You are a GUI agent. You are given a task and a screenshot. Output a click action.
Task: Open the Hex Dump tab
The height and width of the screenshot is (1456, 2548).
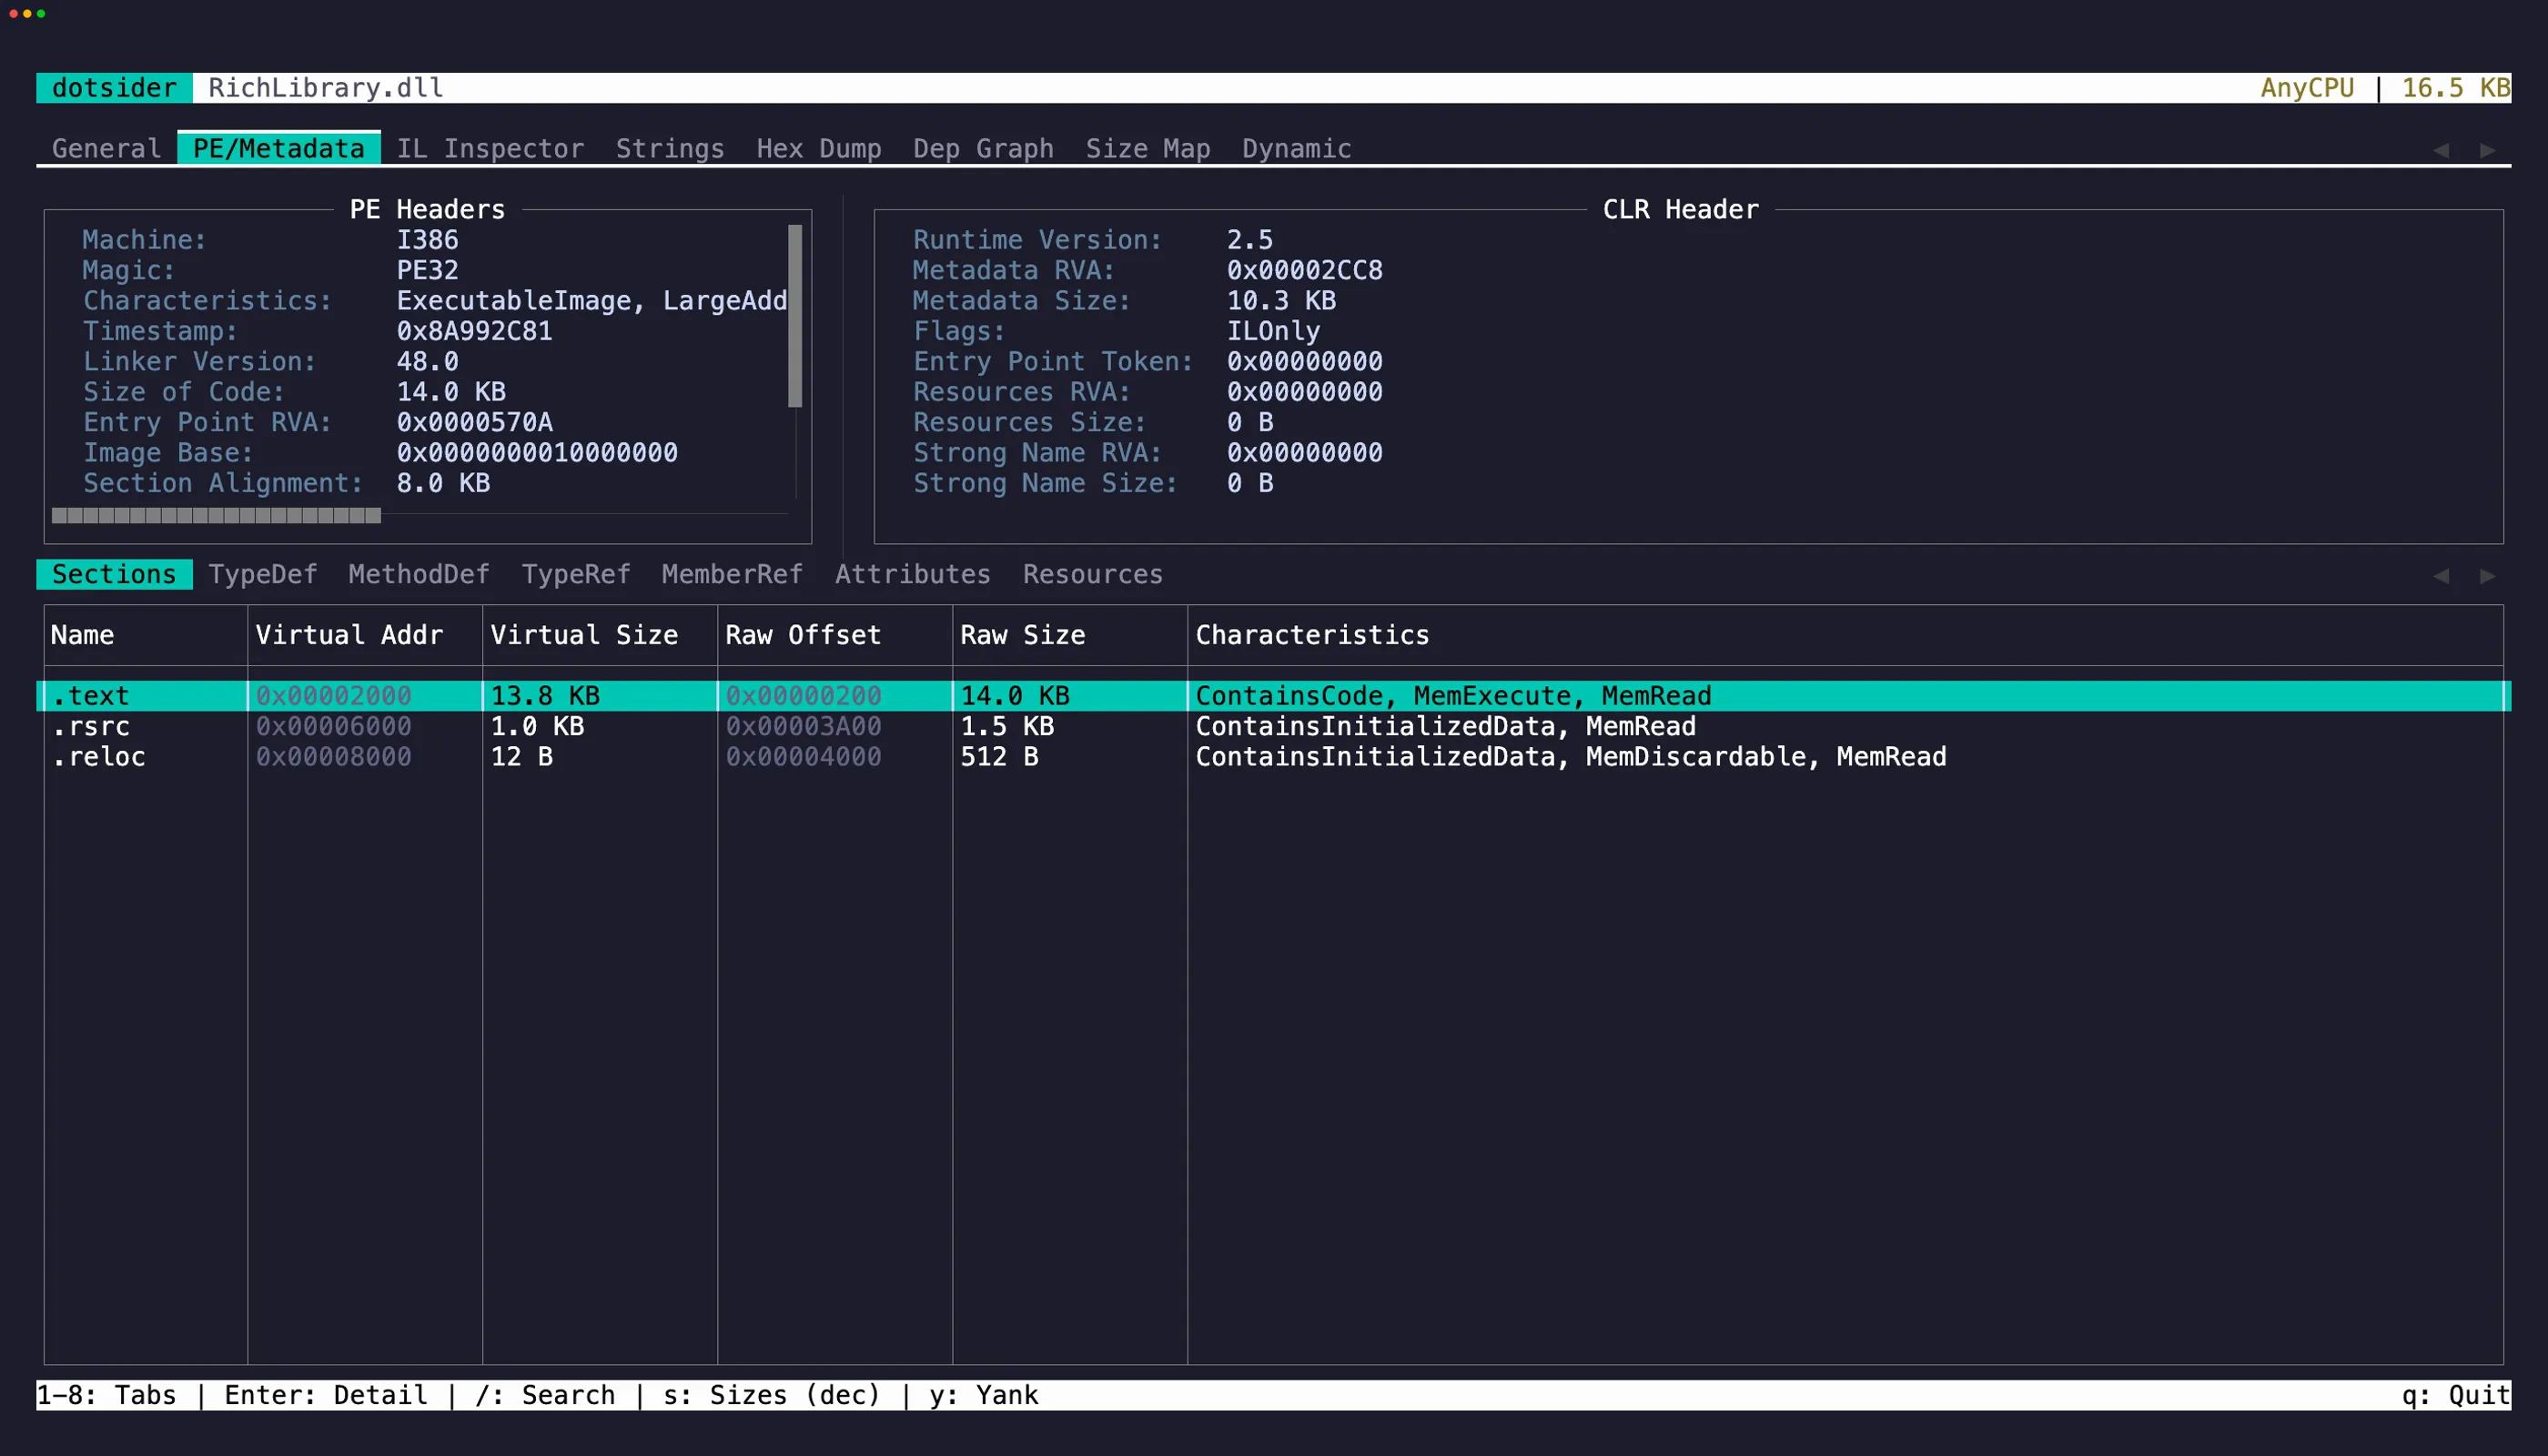[x=818, y=148]
